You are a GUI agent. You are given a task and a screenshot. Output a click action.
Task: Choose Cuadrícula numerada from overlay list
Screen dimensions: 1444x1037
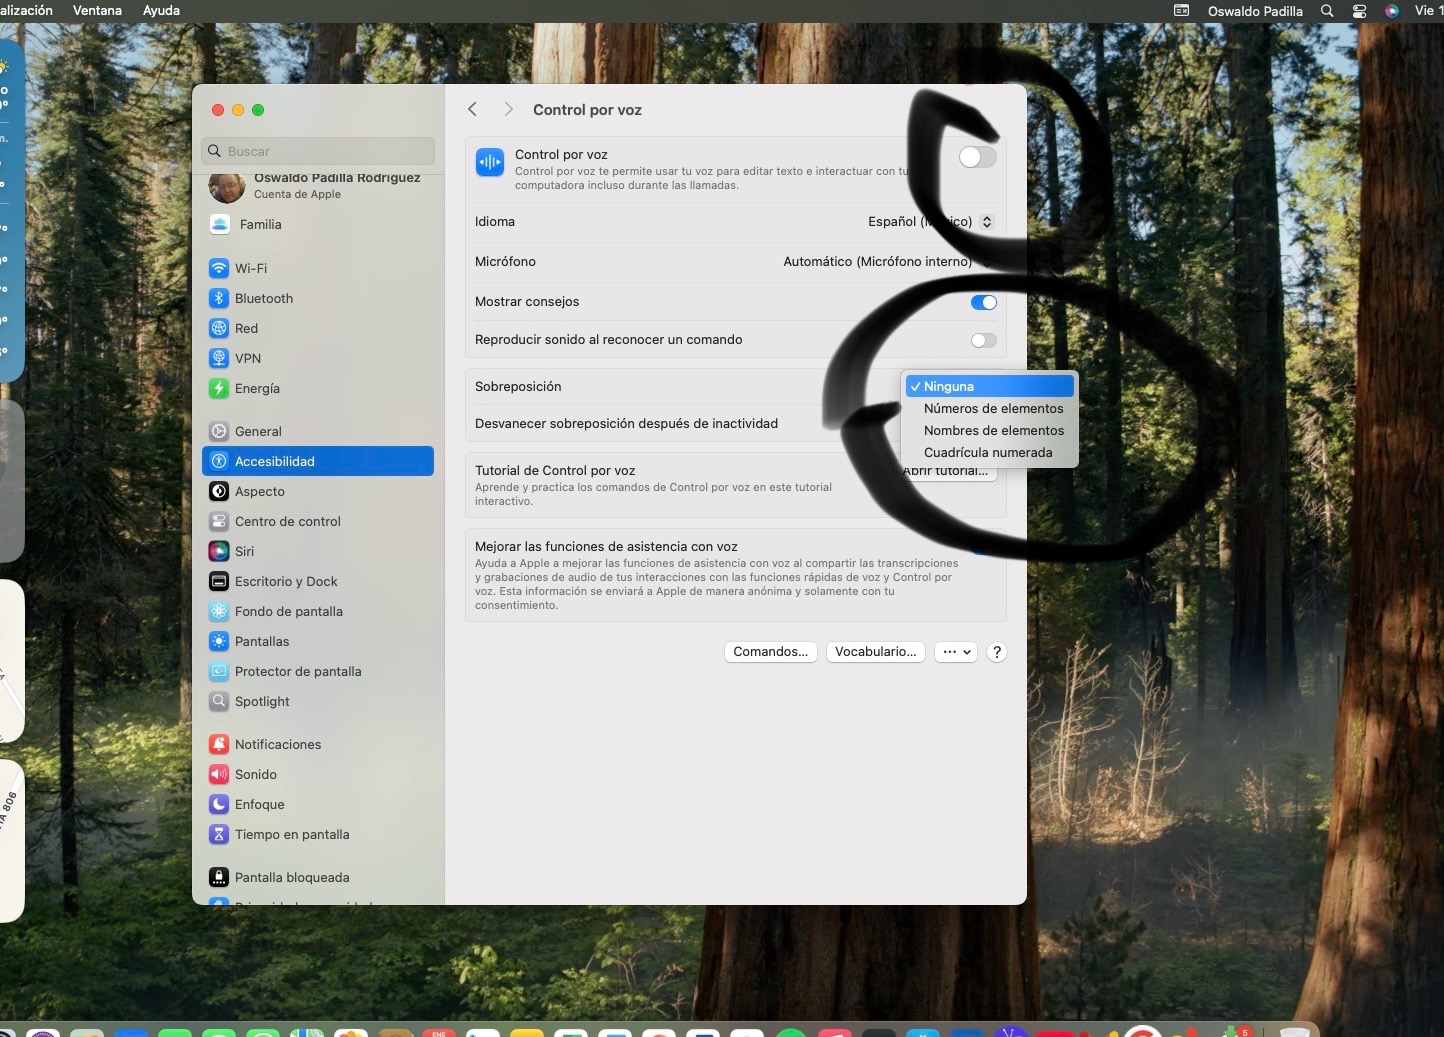pyautogui.click(x=987, y=452)
